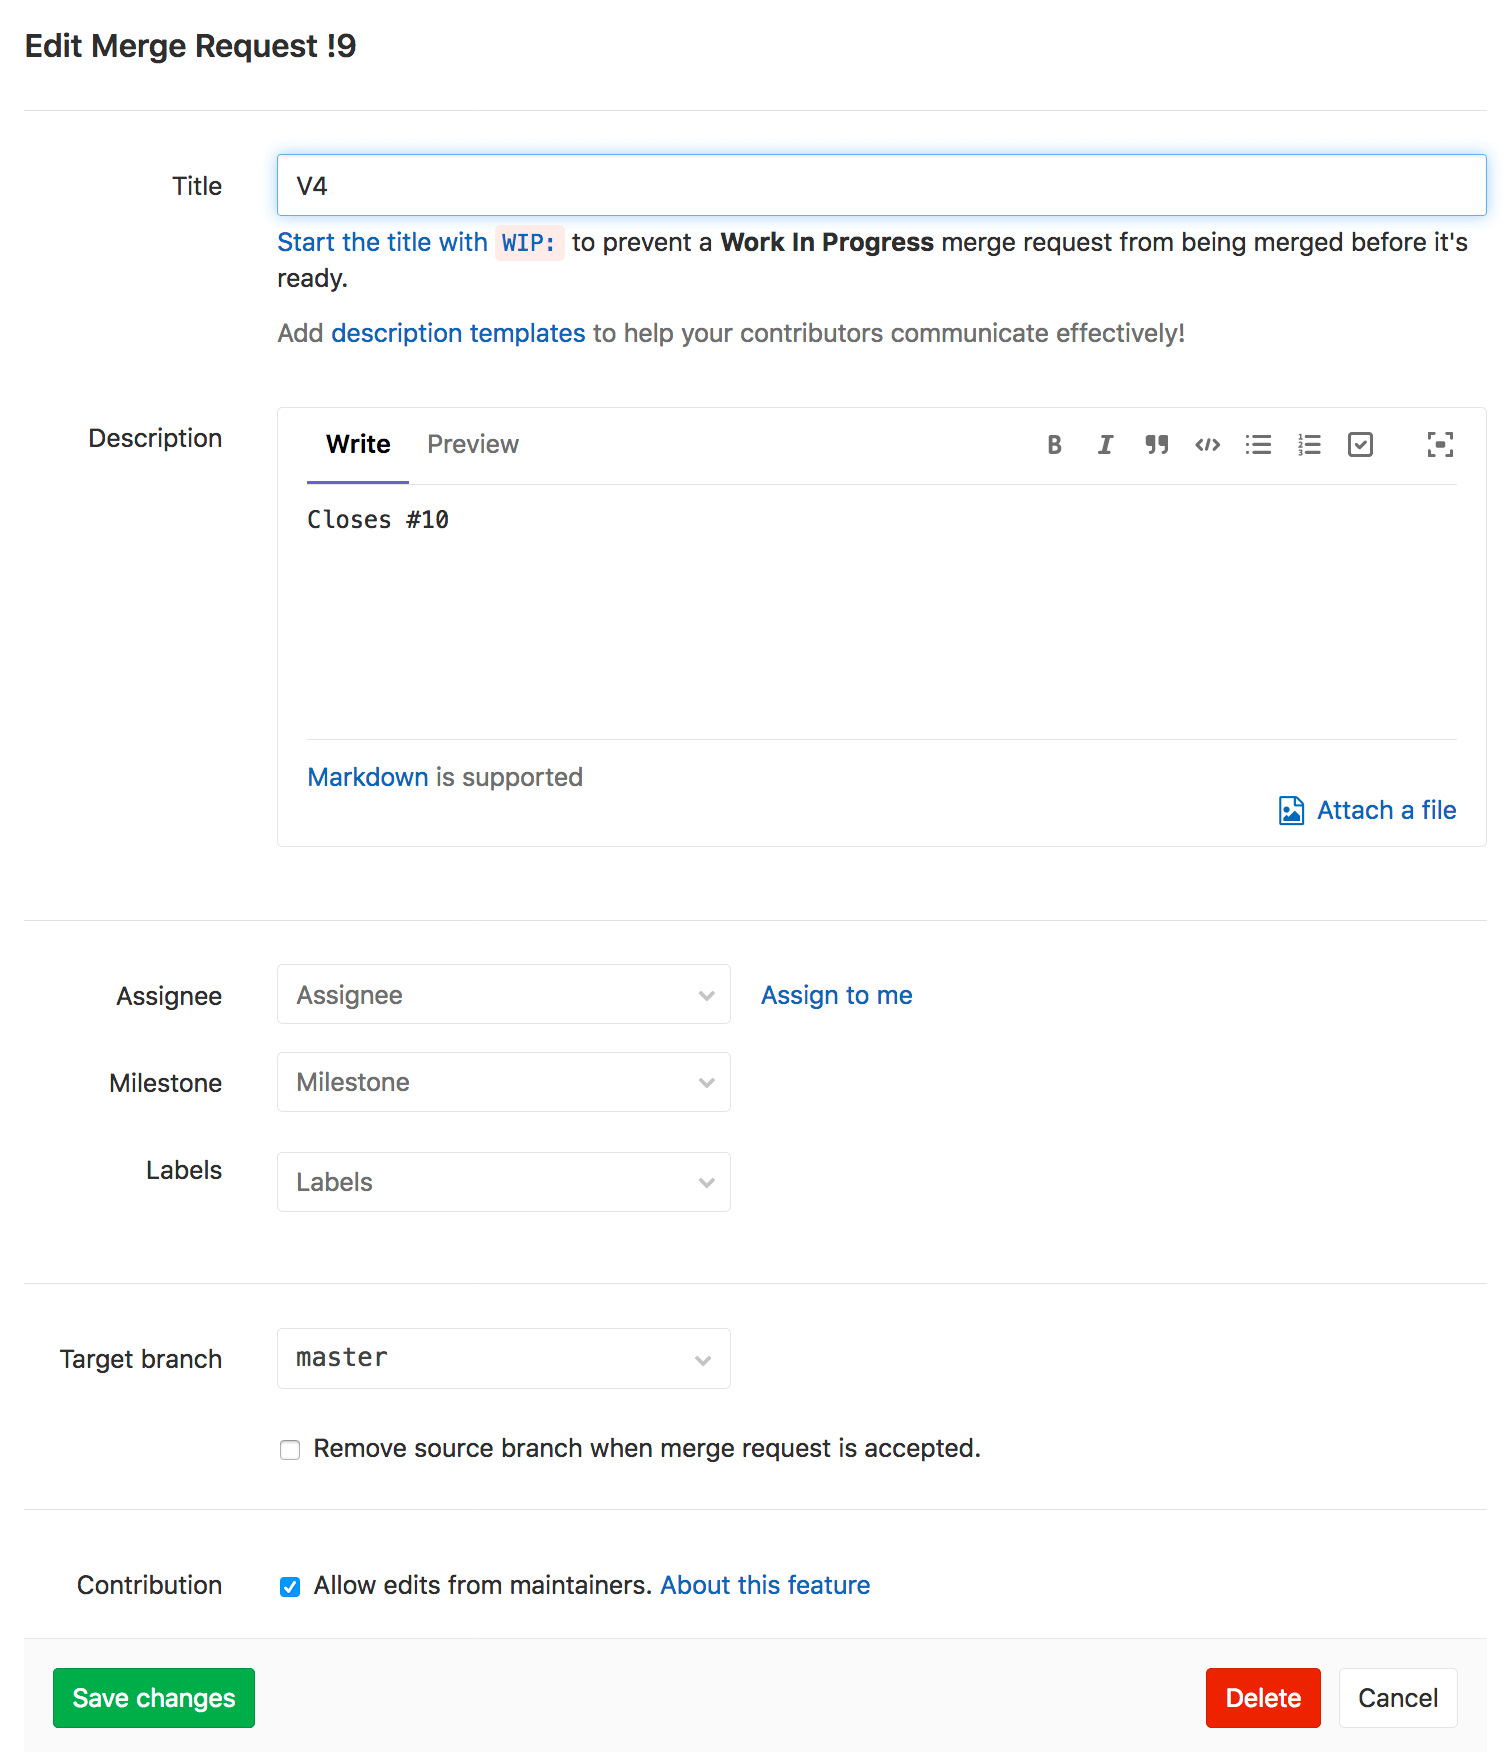Open the Labels dropdown
Screen dimensions: 1512x1752
click(503, 1182)
